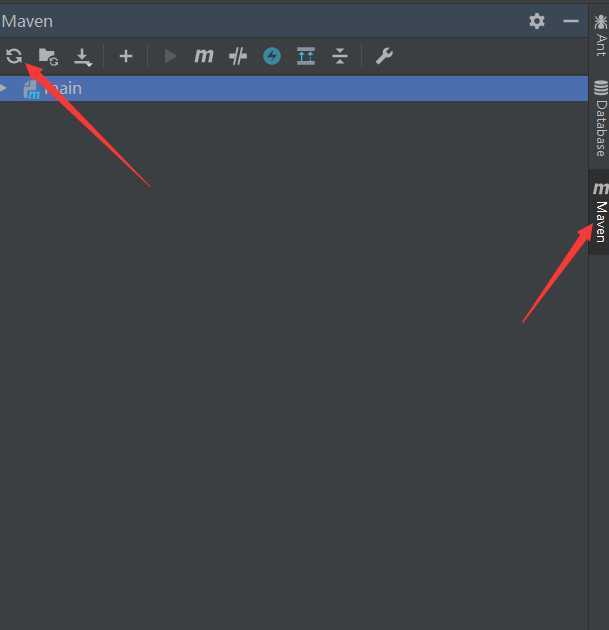Select the main Maven project row
Screen dimensions: 609x630
294,88
